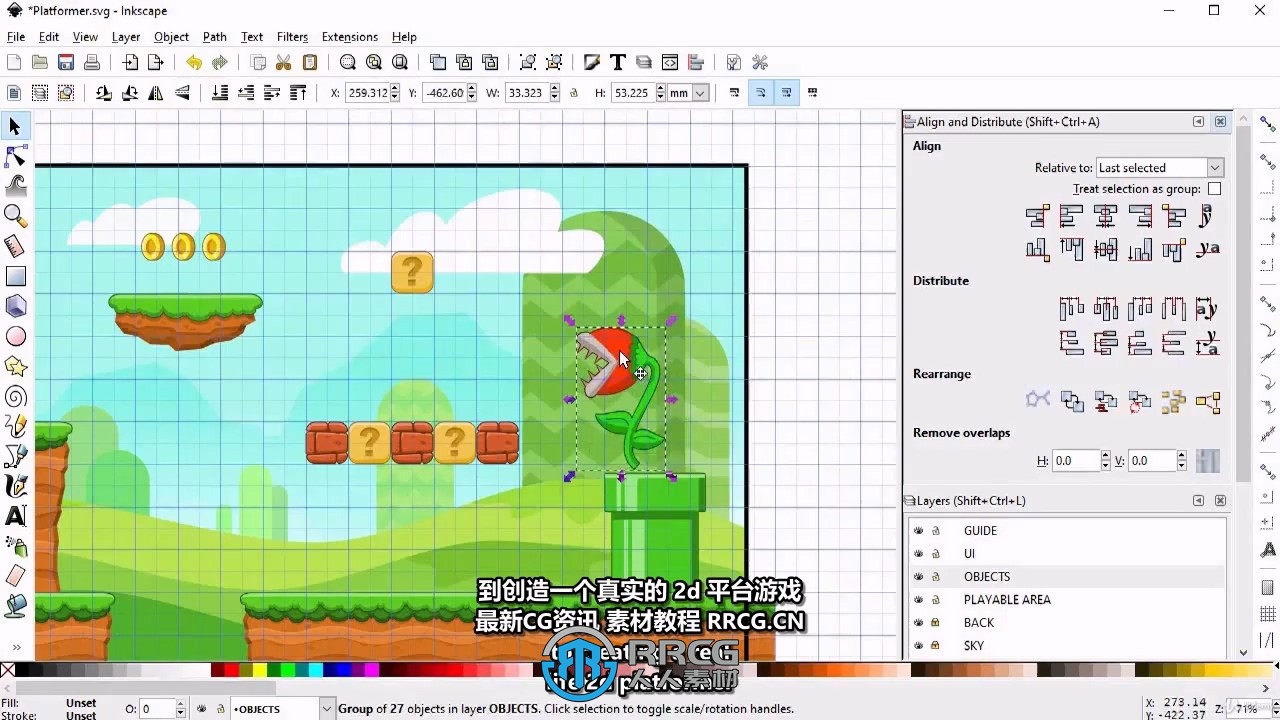Hide the PLAYABLE AREA layer
The image size is (1280, 720).
918,600
